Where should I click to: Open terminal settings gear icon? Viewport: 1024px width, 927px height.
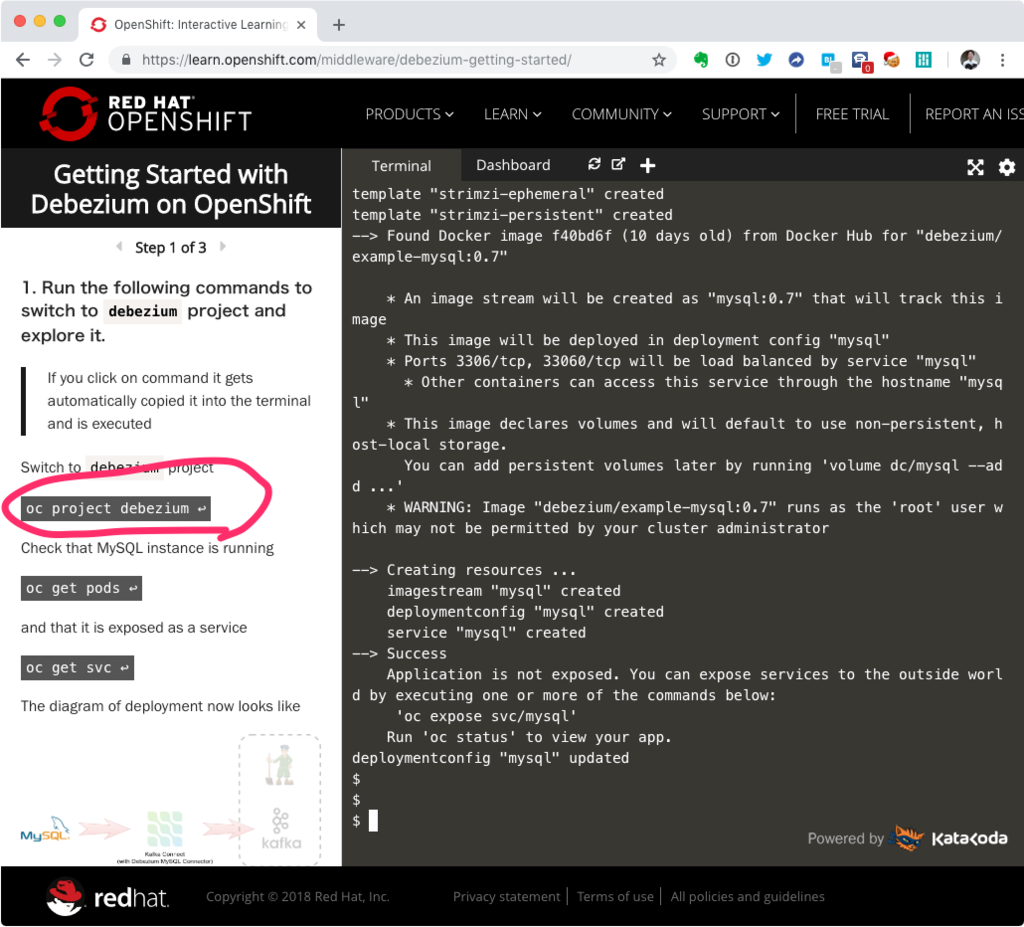point(1007,167)
